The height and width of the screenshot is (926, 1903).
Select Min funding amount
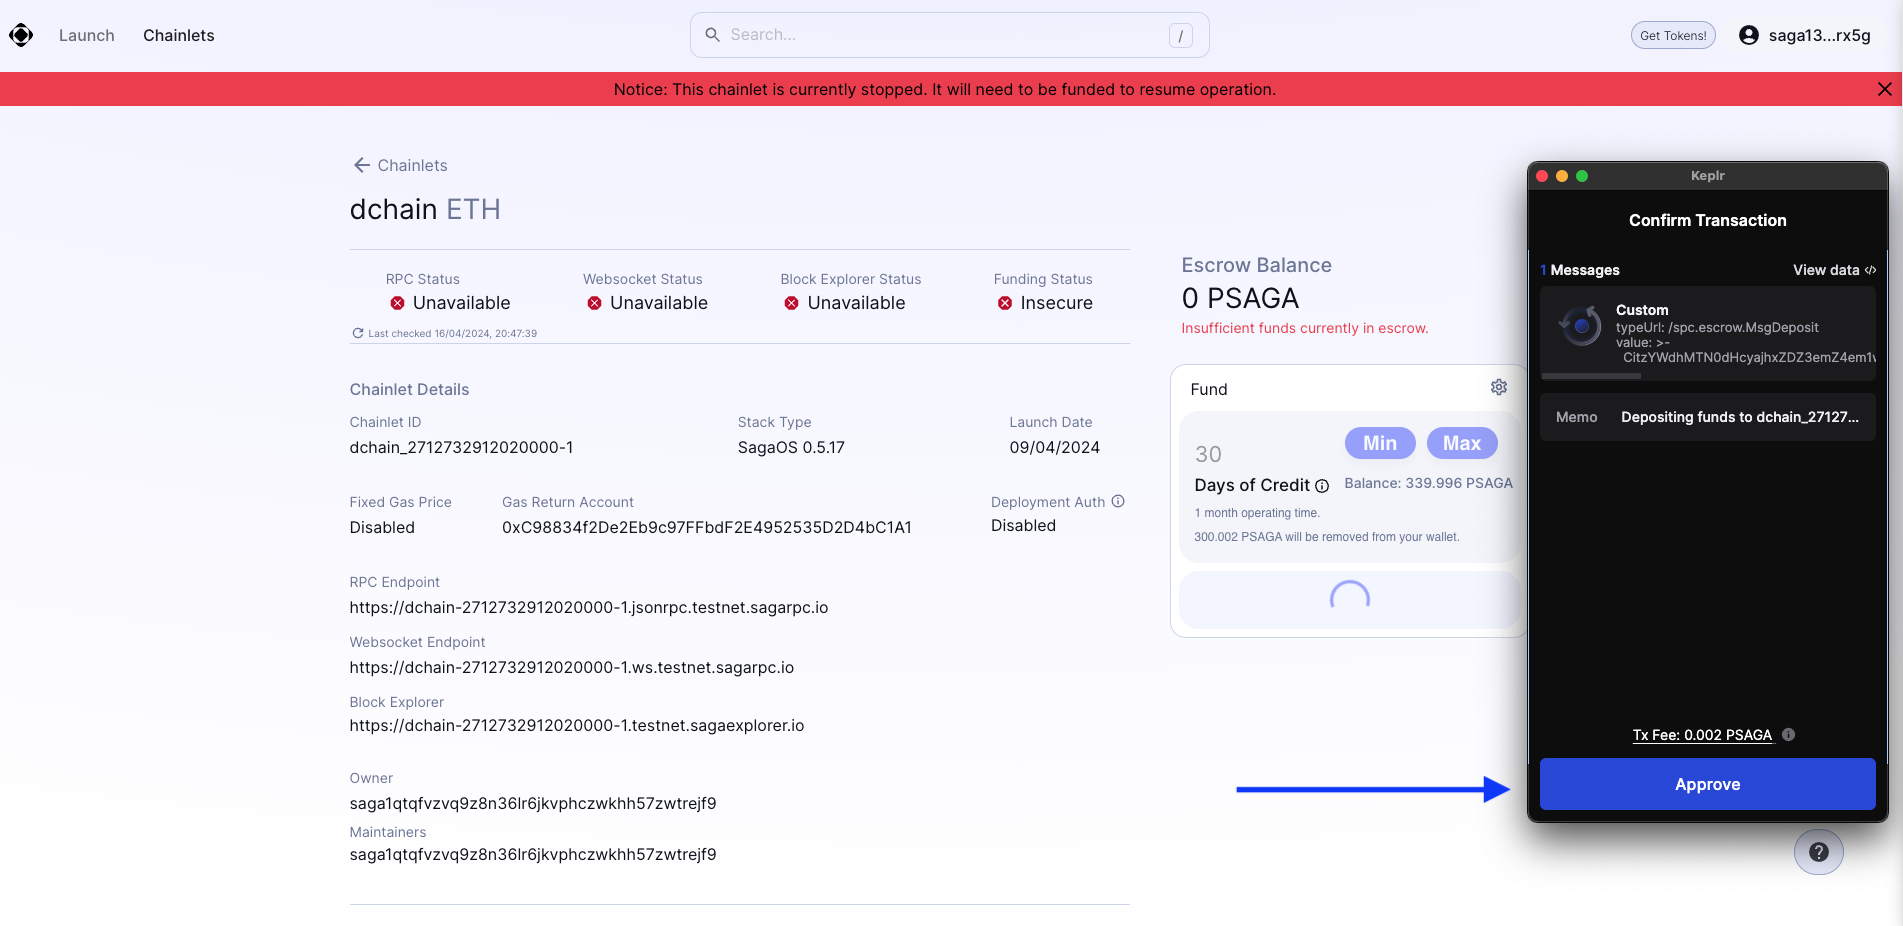point(1379,443)
